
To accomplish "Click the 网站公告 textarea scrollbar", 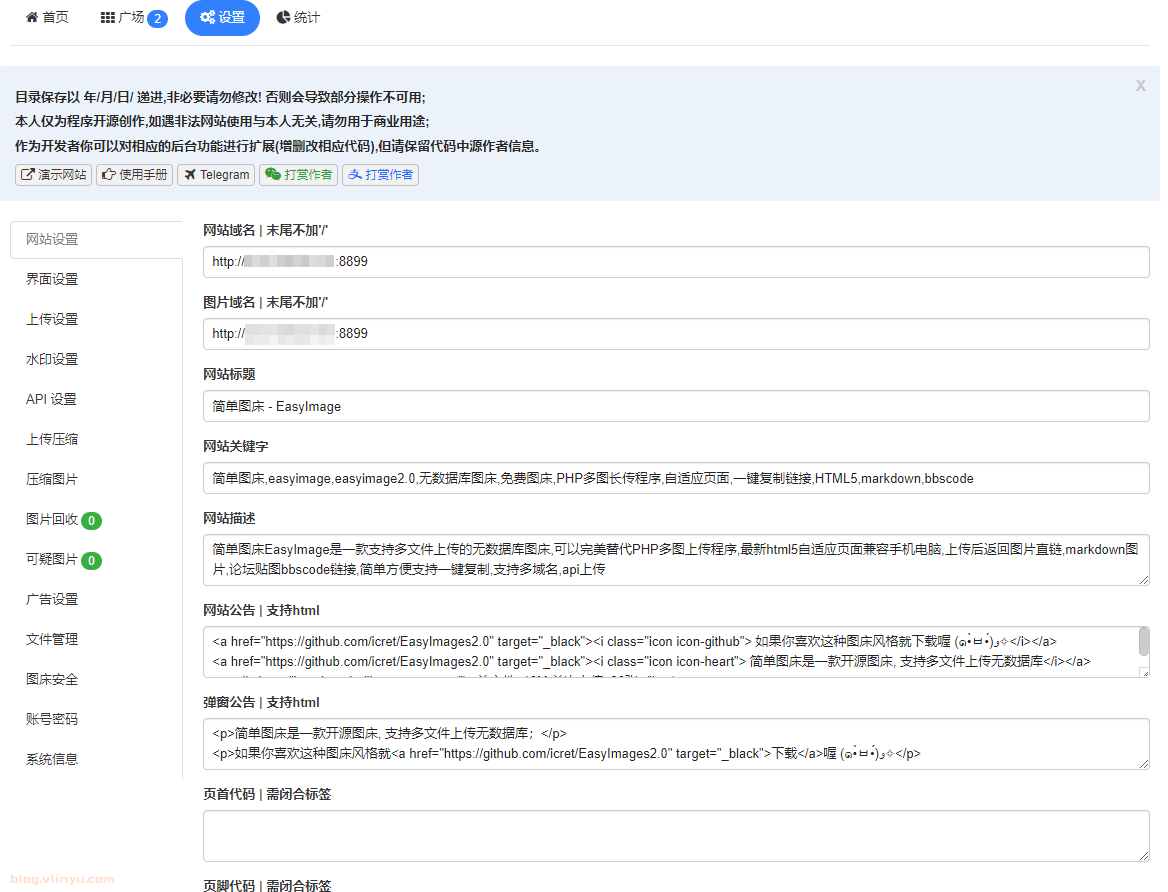I will coord(1144,642).
